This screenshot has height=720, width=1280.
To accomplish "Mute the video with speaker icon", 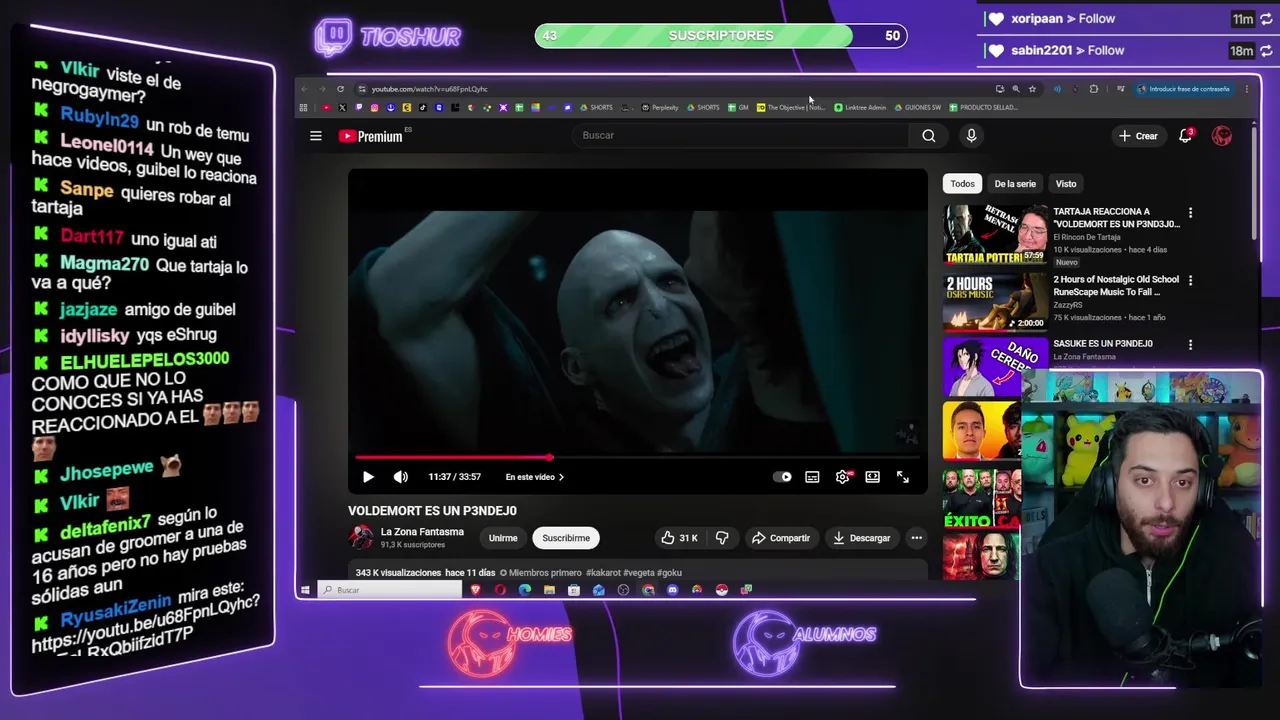I will [x=401, y=477].
